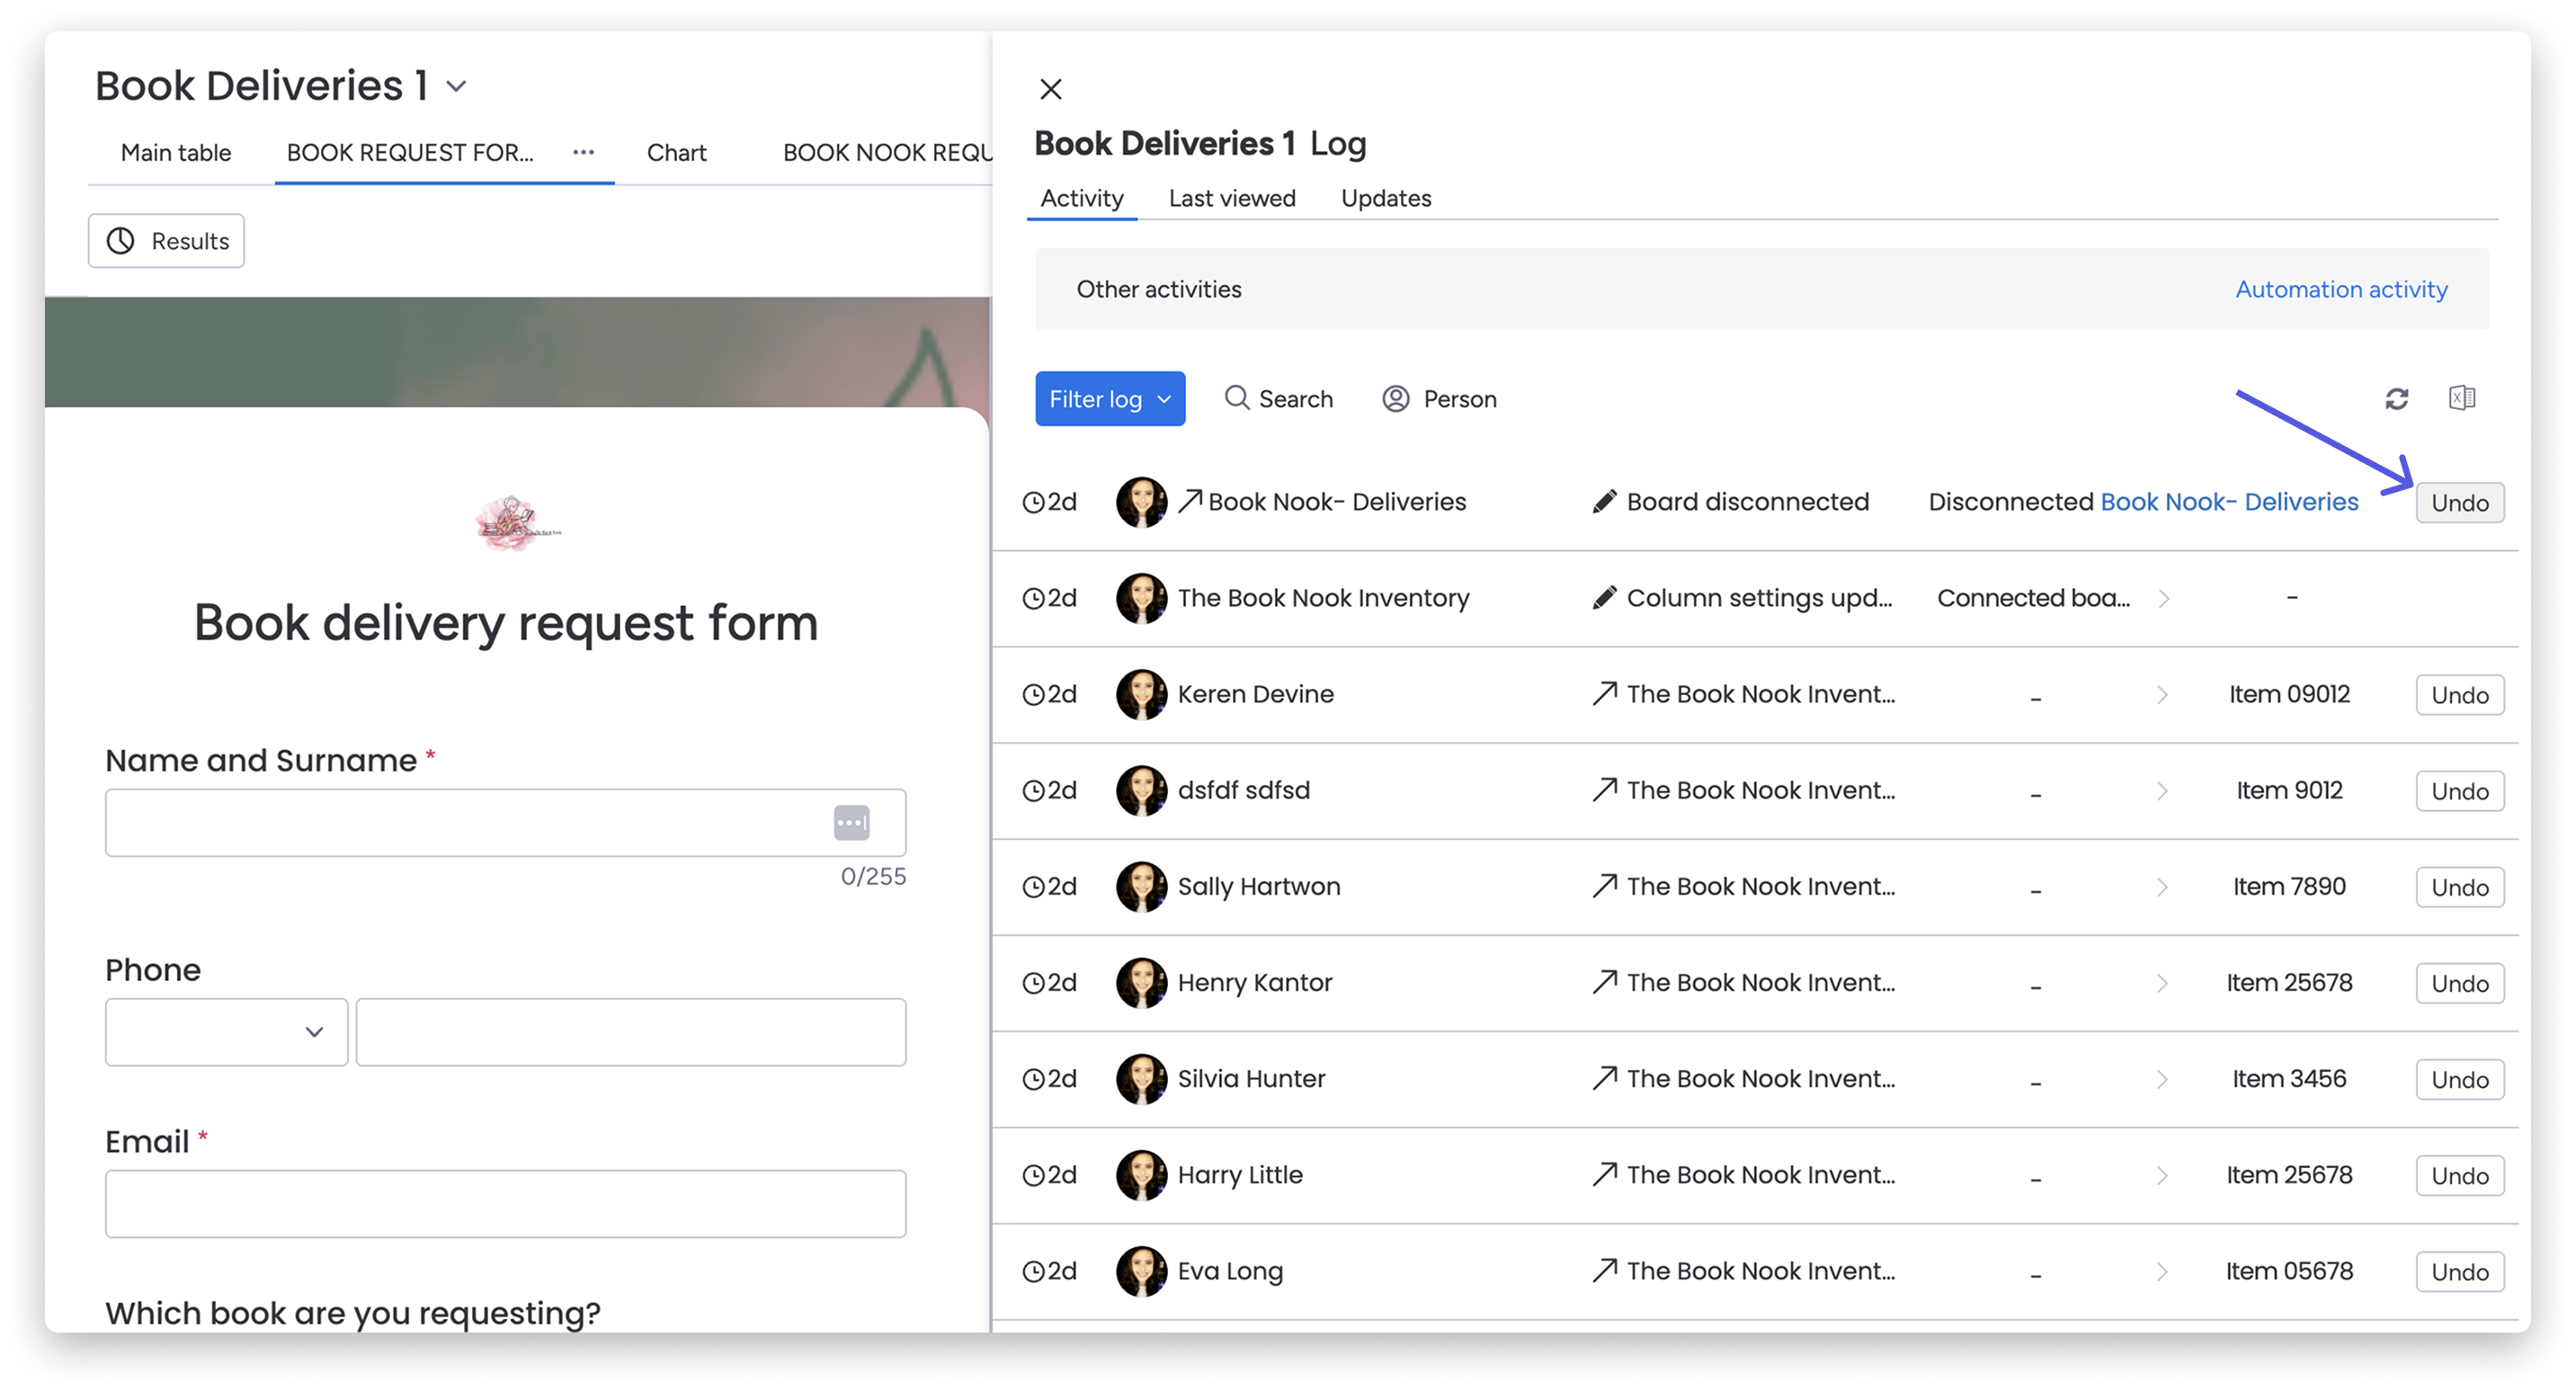Click Book Nook- Deliveries blue link
This screenshot has width=2576, height=1391.
[2229, 502]
